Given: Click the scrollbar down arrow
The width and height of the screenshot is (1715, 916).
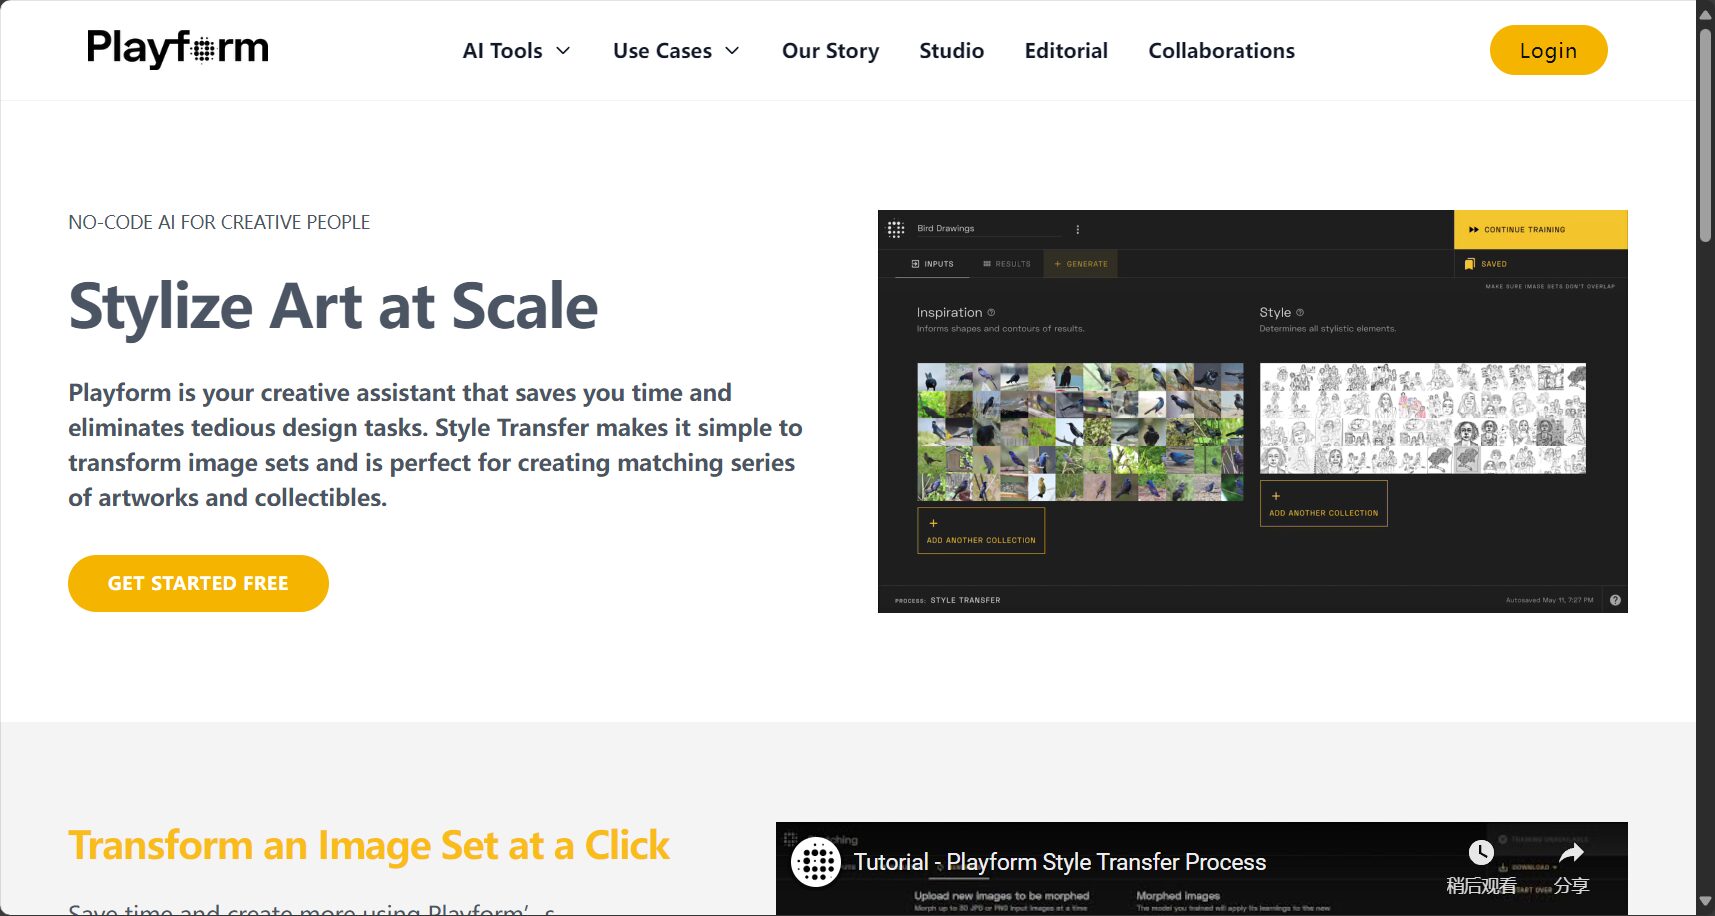Looking at the screenshot, I should (x=1705, y=902).
